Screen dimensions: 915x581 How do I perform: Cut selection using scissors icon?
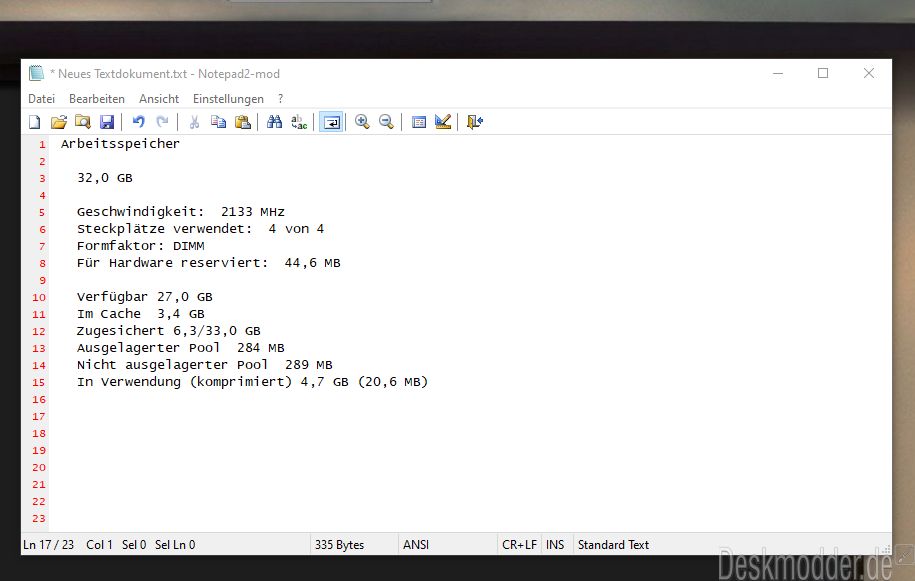(x=194, y=122)
